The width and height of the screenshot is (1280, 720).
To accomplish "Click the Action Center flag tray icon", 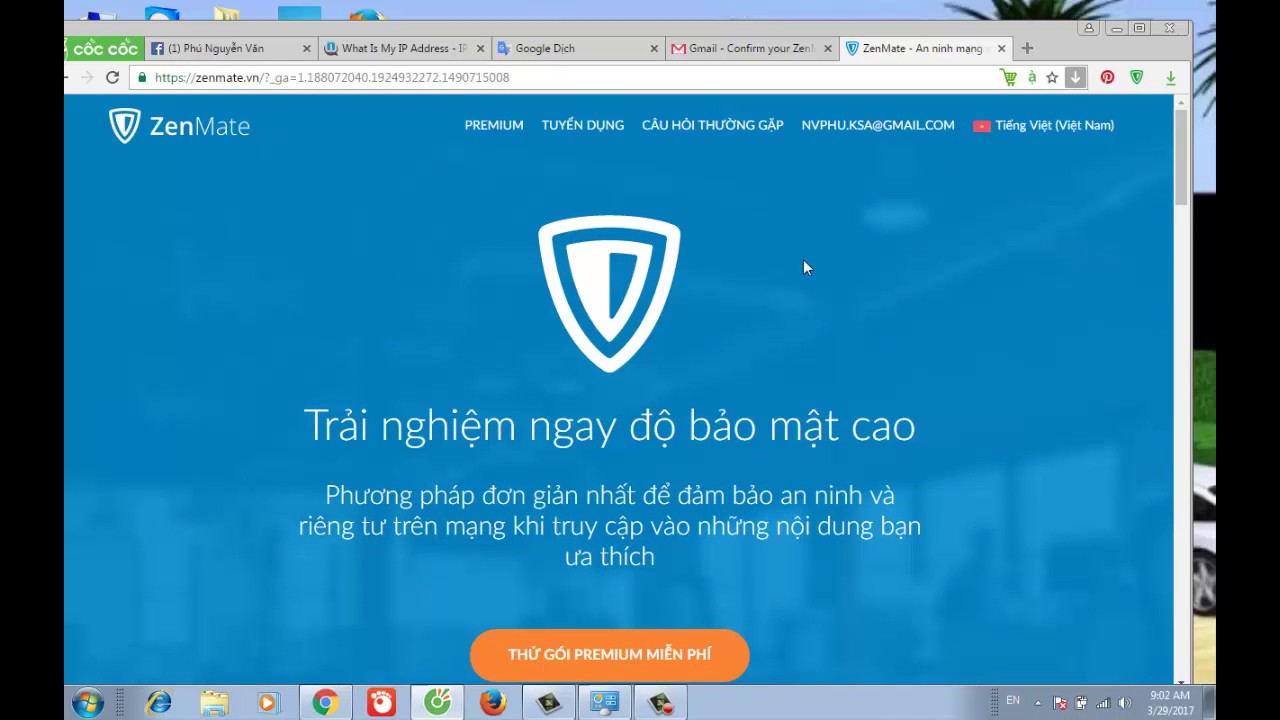I will [x=1060, y=703].
